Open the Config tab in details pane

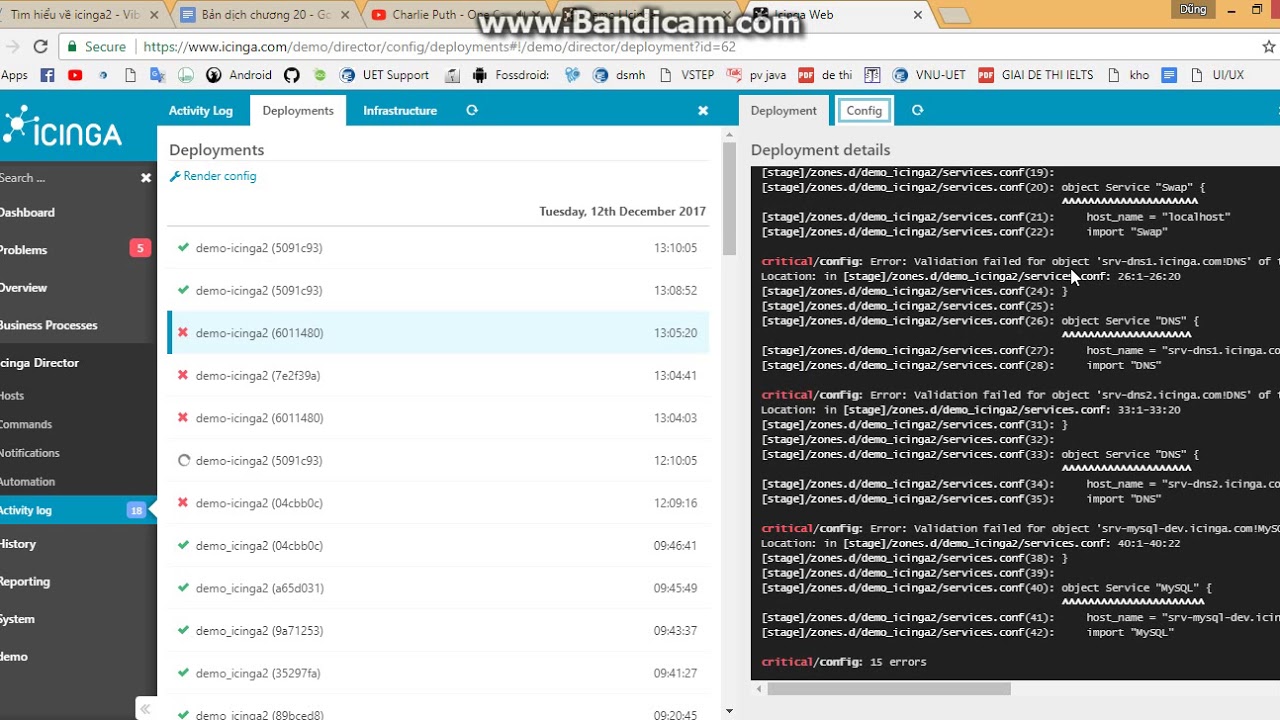click(864, 110)
